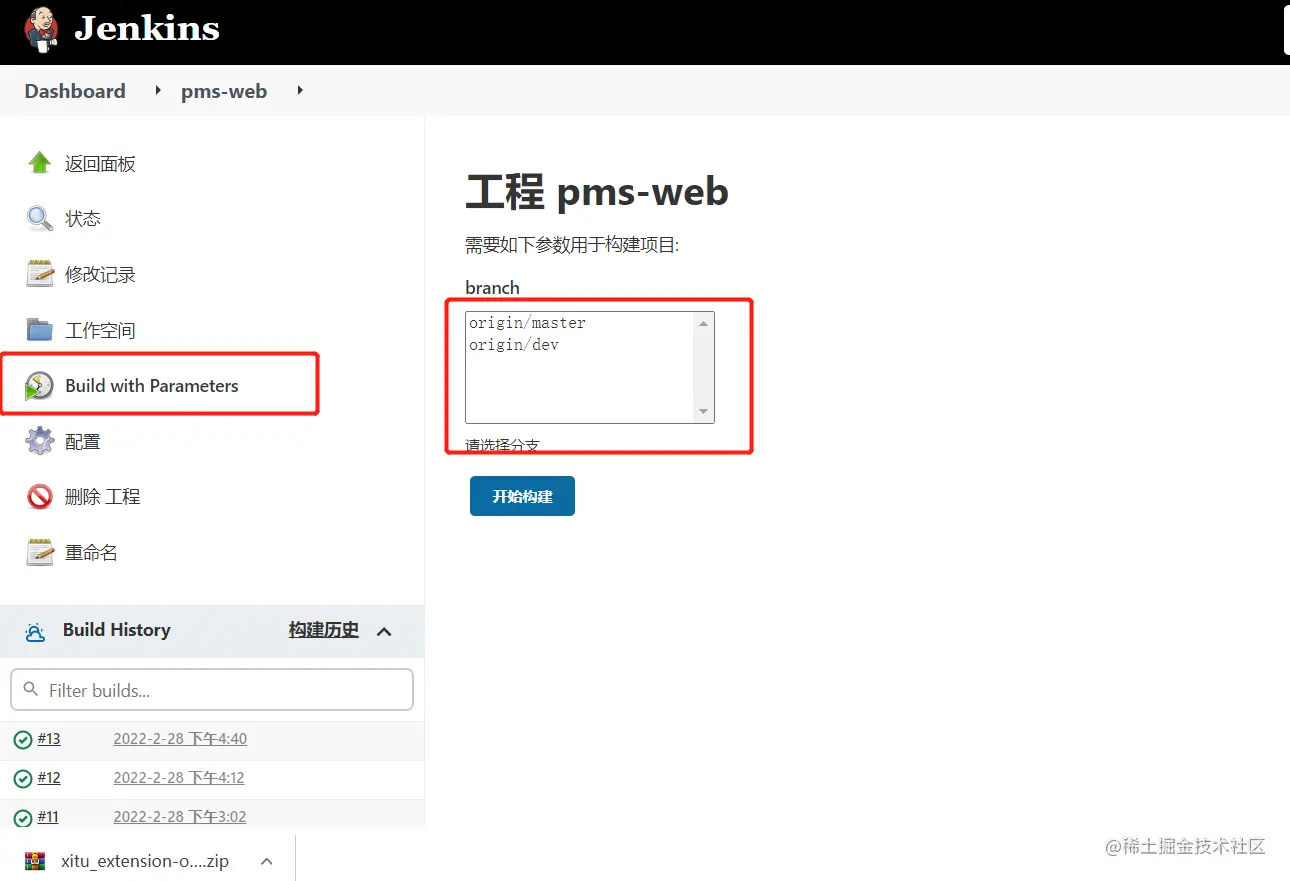
Task: Open build #13 link
Action: 49,739
